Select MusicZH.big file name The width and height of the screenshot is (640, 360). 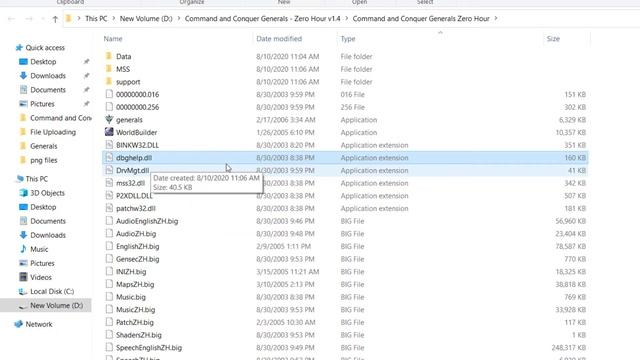coord(136,310)
